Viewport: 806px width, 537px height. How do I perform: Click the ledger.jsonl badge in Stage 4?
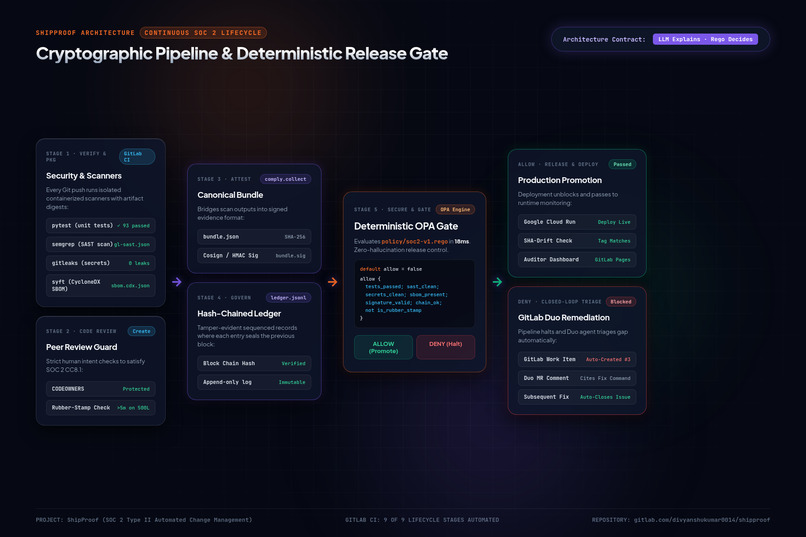[288, 298]
